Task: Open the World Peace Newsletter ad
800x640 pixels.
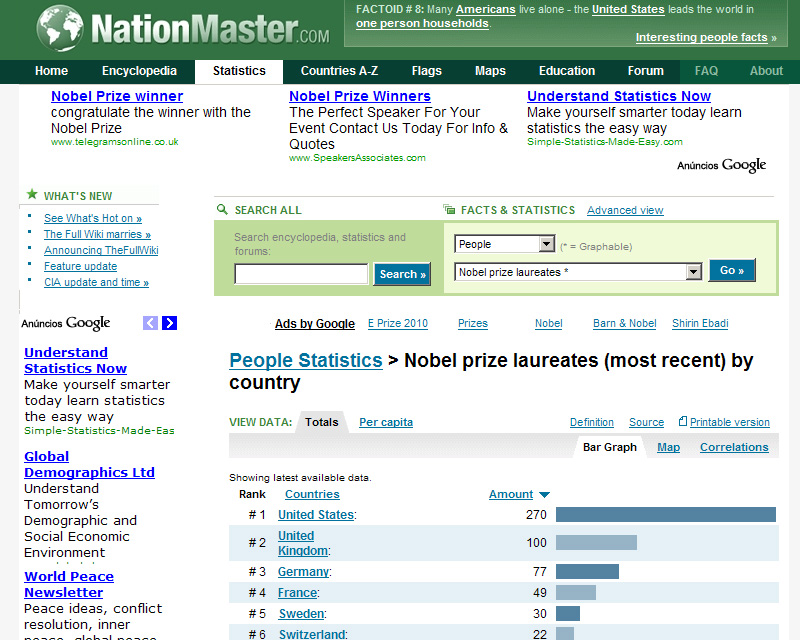Action: [x=69, y=584]
